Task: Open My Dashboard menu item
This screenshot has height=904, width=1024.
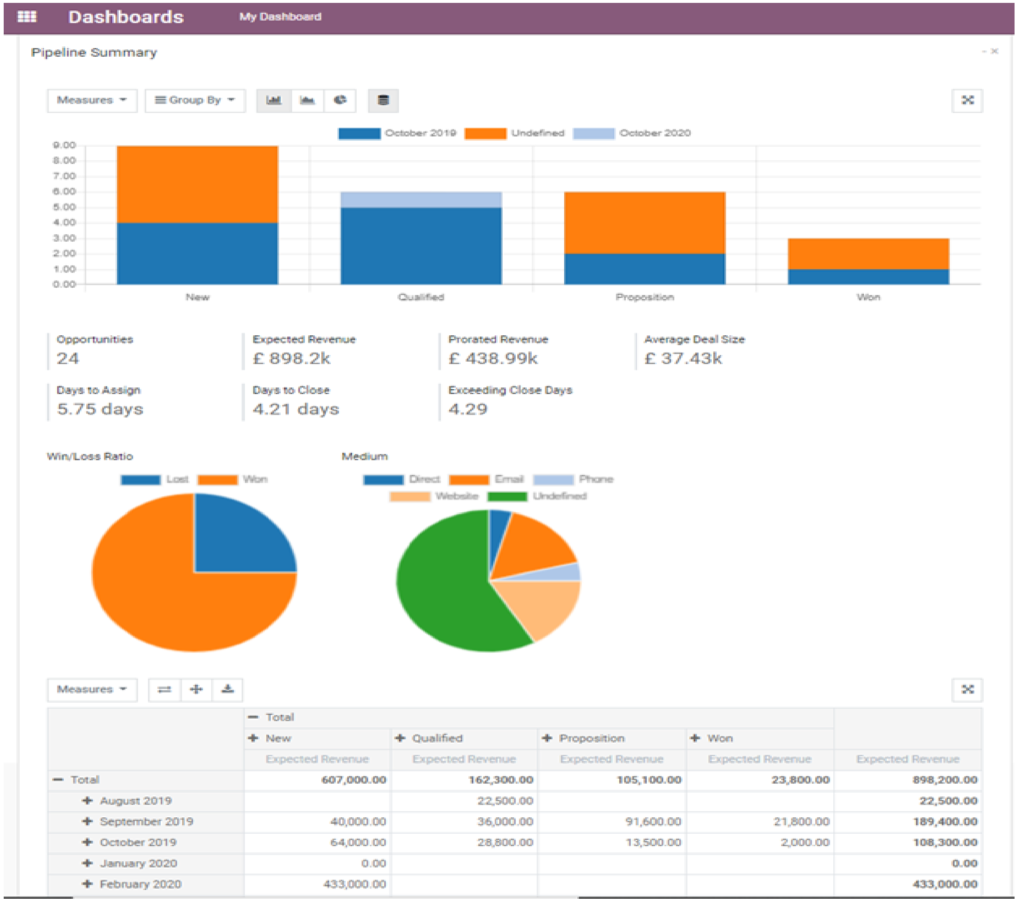Action: pos(280,17)
